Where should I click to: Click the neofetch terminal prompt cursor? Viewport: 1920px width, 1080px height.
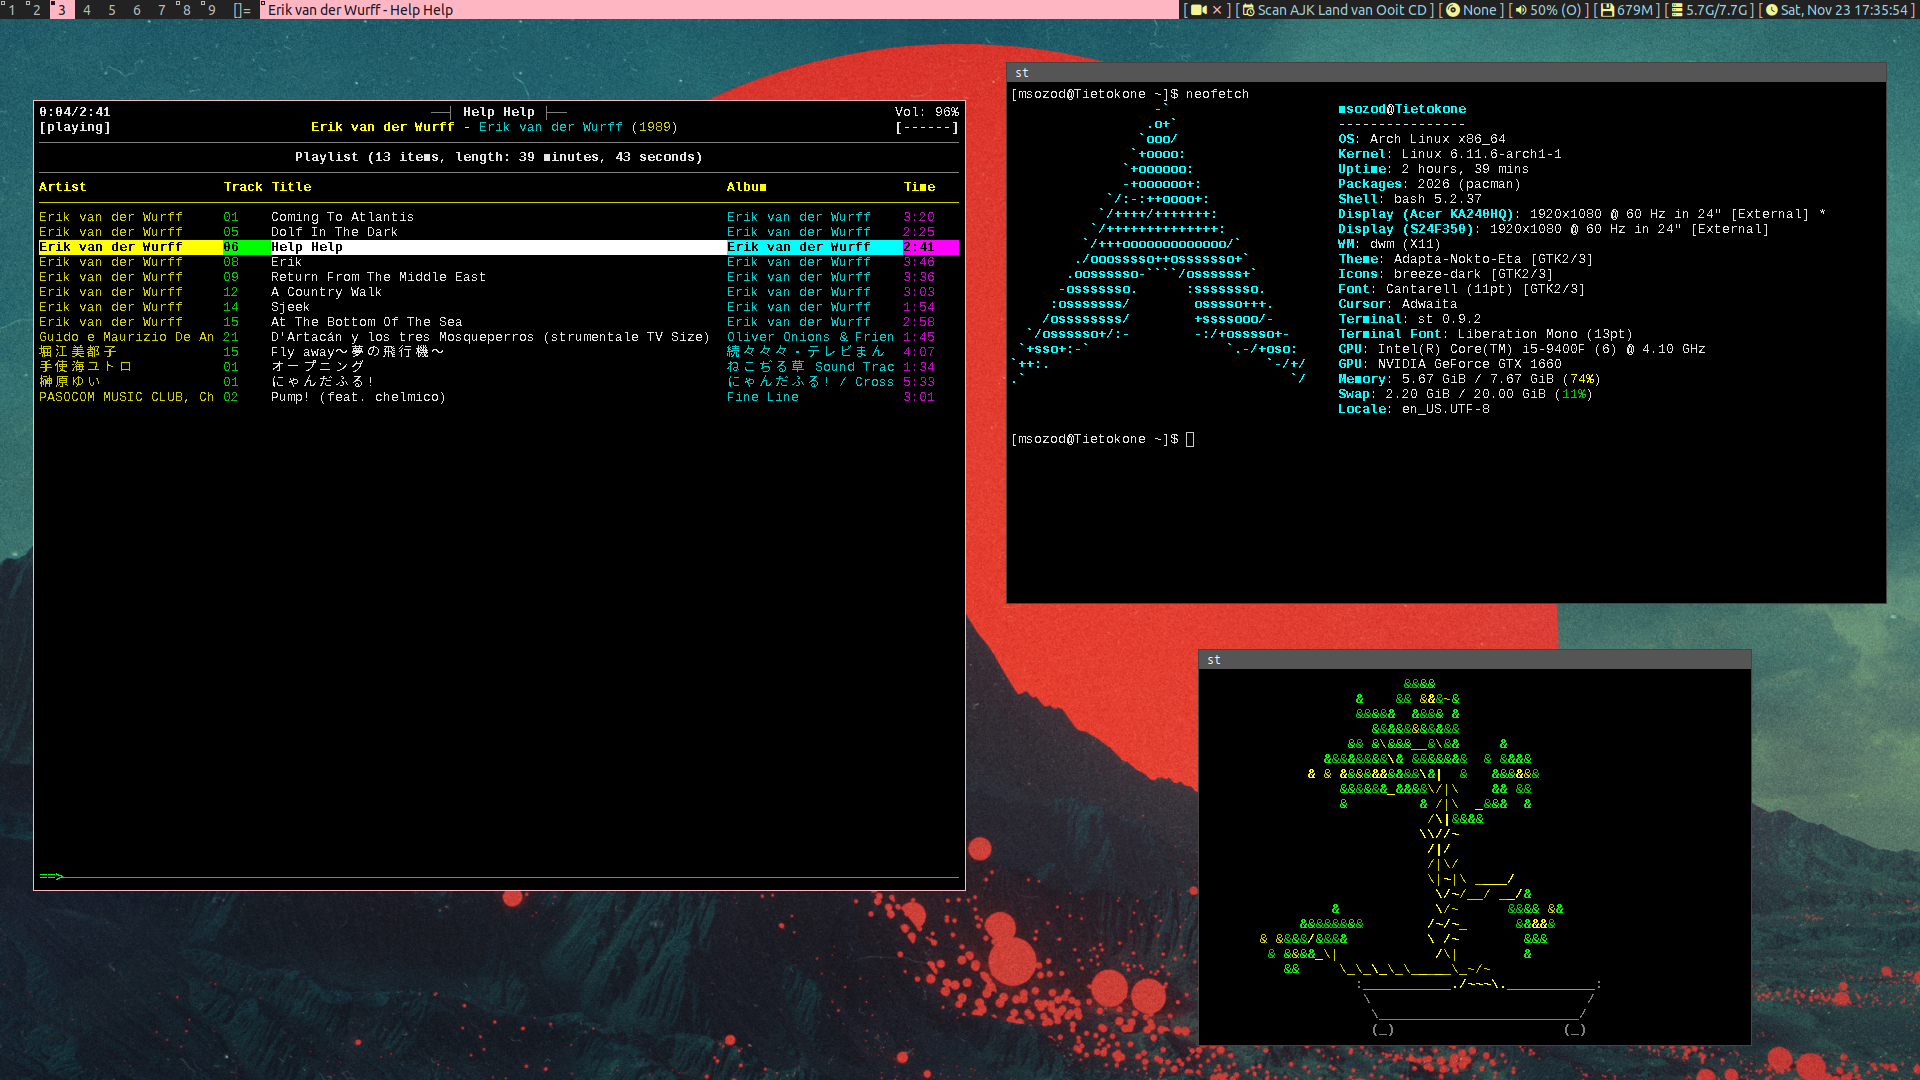pos(1190,439)
